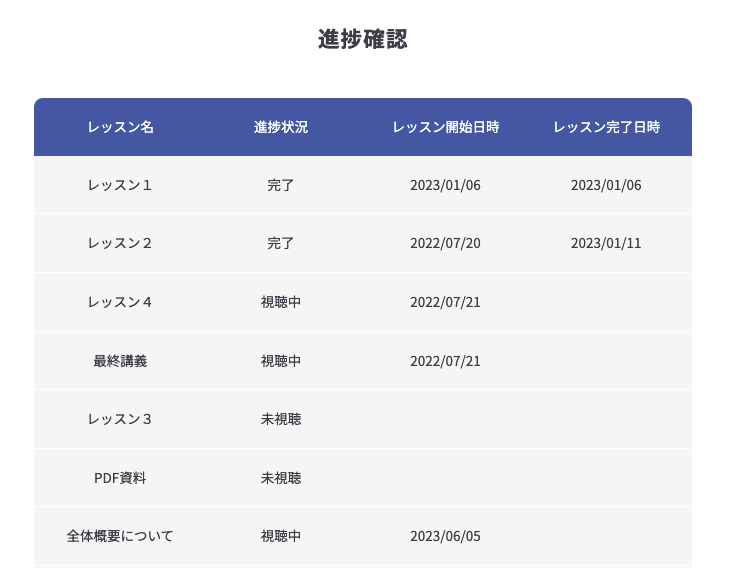Select the レッスン２ lesson name
The width and height of the screenshot is (731, 568).
click(120, 243)
